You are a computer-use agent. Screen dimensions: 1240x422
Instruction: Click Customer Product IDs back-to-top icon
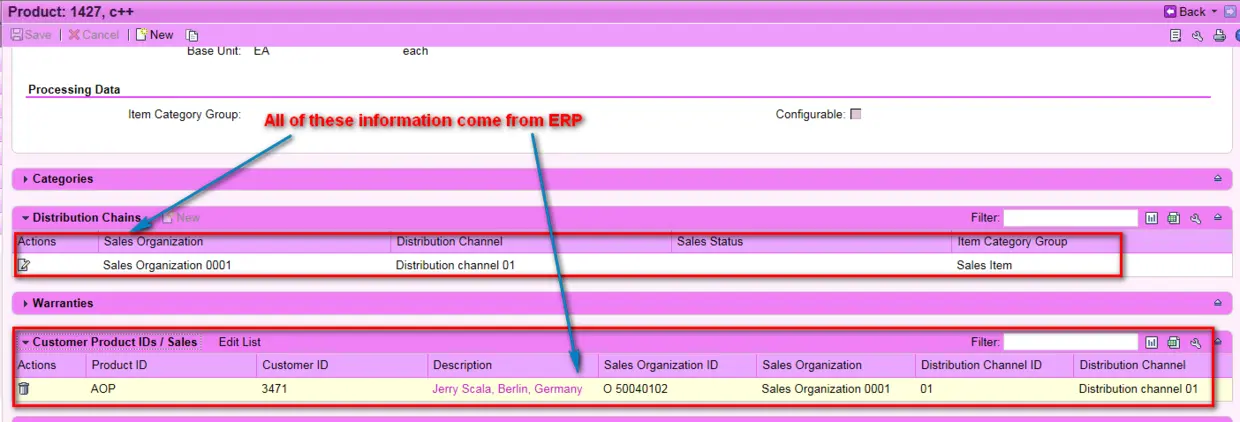(1218, 342)
